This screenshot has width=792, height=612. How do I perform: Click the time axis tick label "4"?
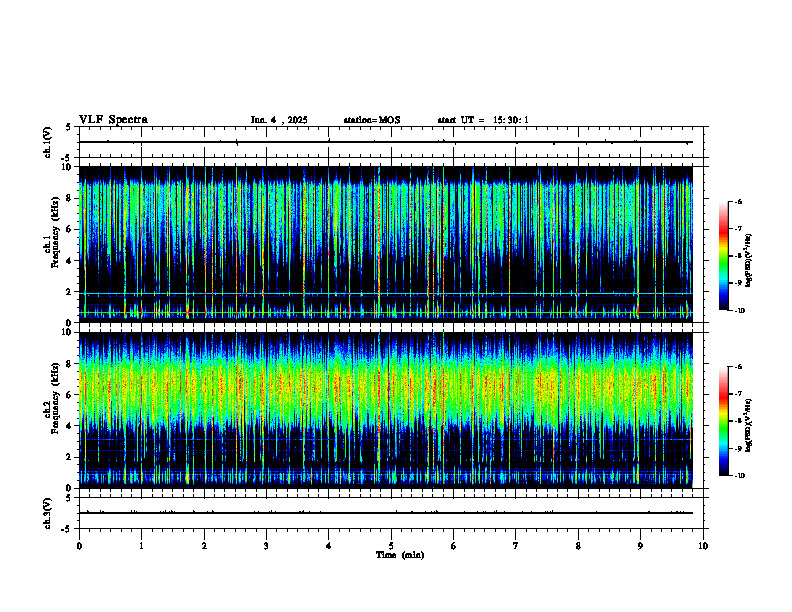pyautogui.click(x=329, y=546)
